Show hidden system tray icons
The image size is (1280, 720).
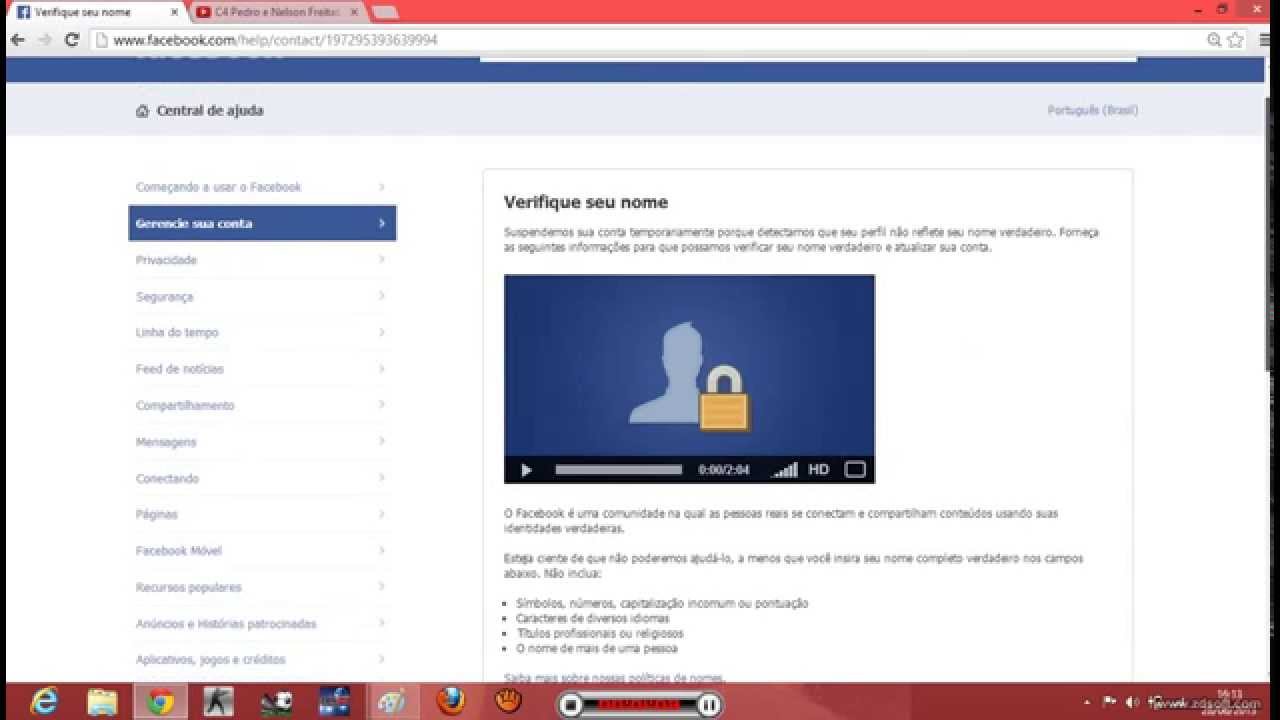tap(1089, 702)
